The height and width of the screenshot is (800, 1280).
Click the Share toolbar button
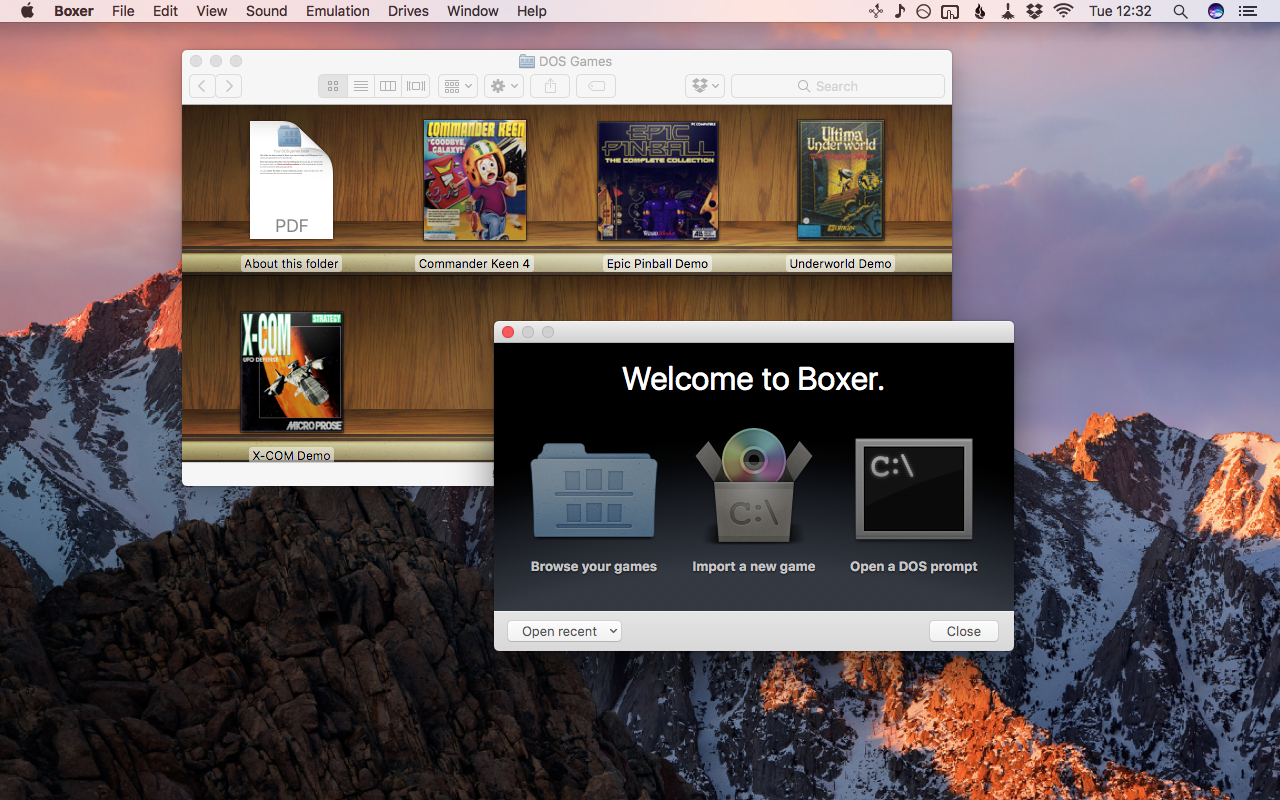click(550, 86)
